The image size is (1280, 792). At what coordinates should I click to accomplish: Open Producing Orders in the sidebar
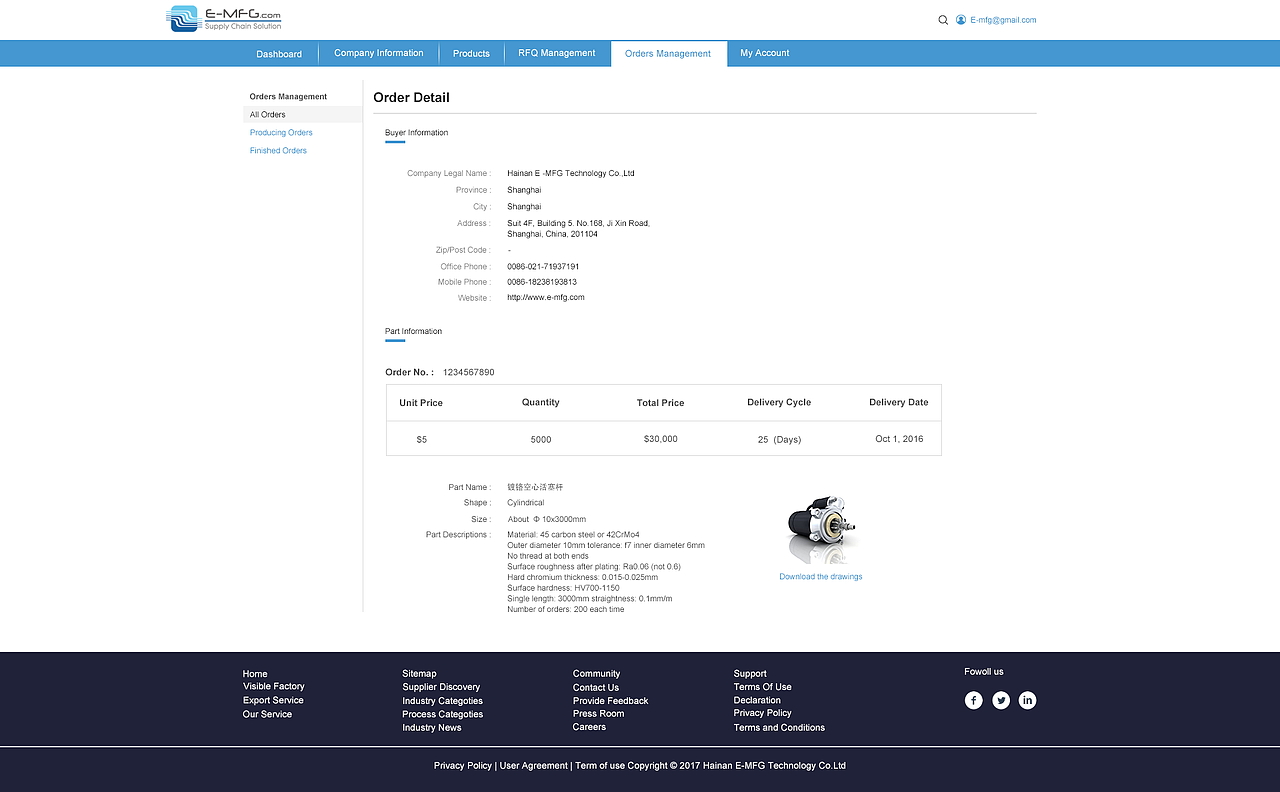pos(281,133)
